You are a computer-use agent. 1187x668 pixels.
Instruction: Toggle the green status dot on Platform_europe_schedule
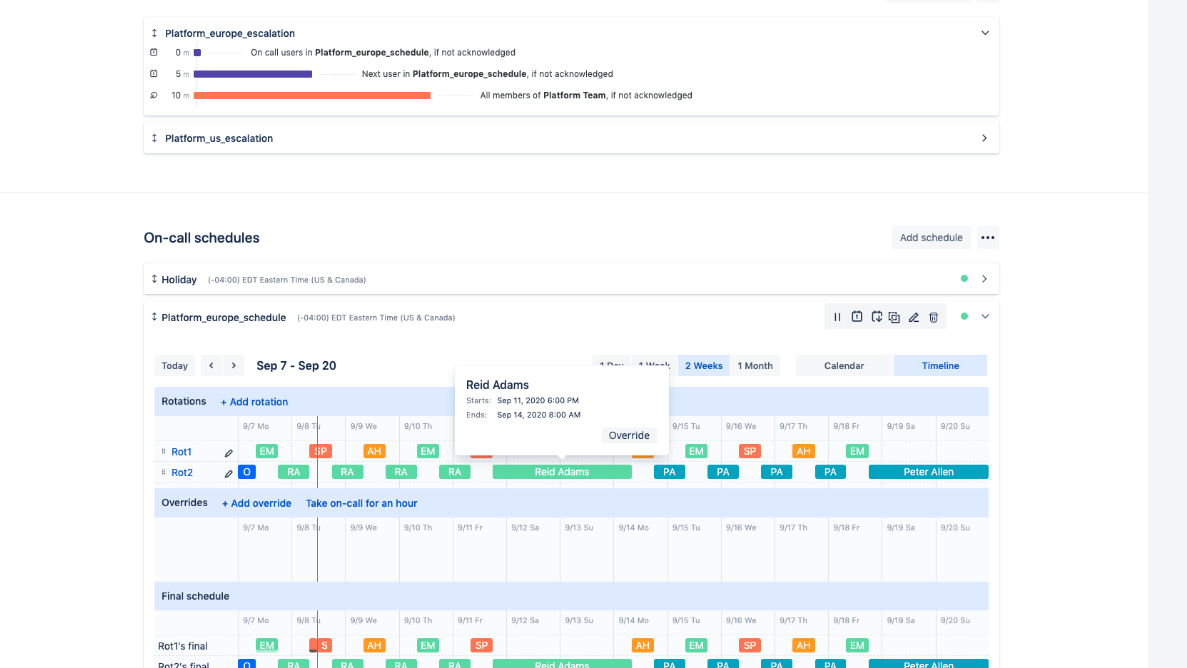[x=964, y=316]
